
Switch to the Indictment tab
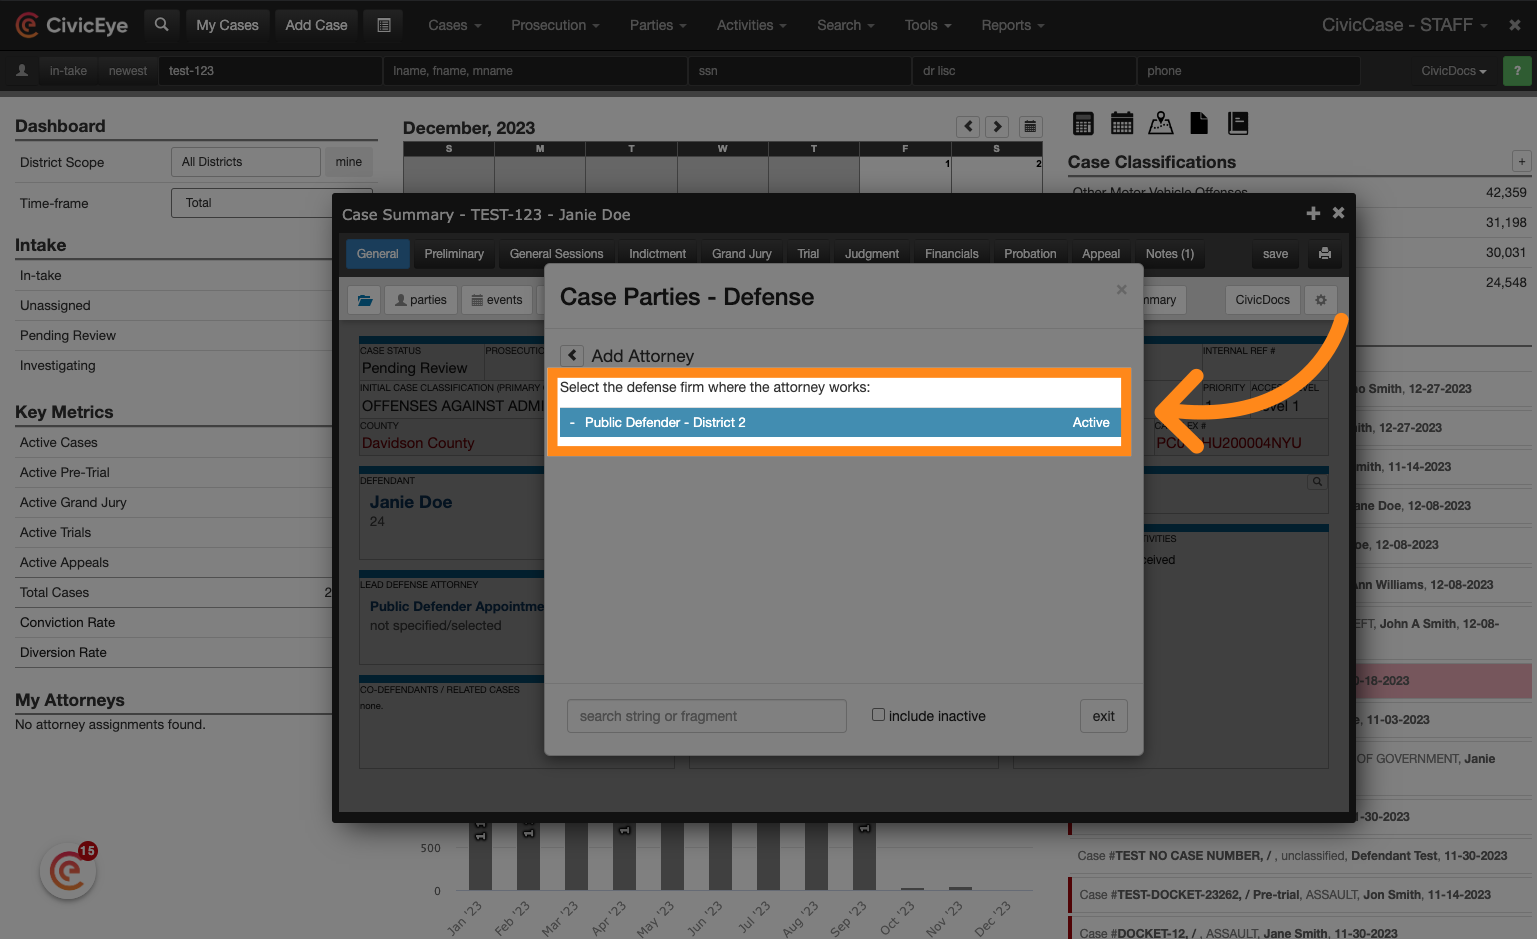[657, 254]
